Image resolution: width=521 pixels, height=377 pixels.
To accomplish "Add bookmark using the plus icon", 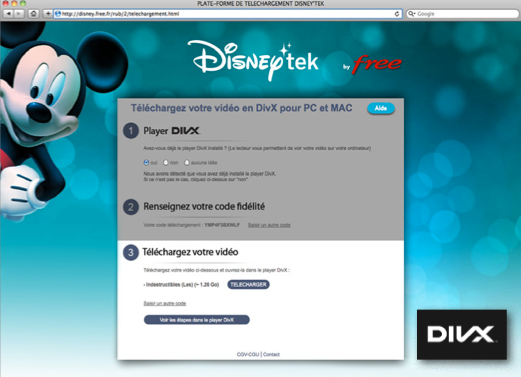I will click(x=48, y=14).
